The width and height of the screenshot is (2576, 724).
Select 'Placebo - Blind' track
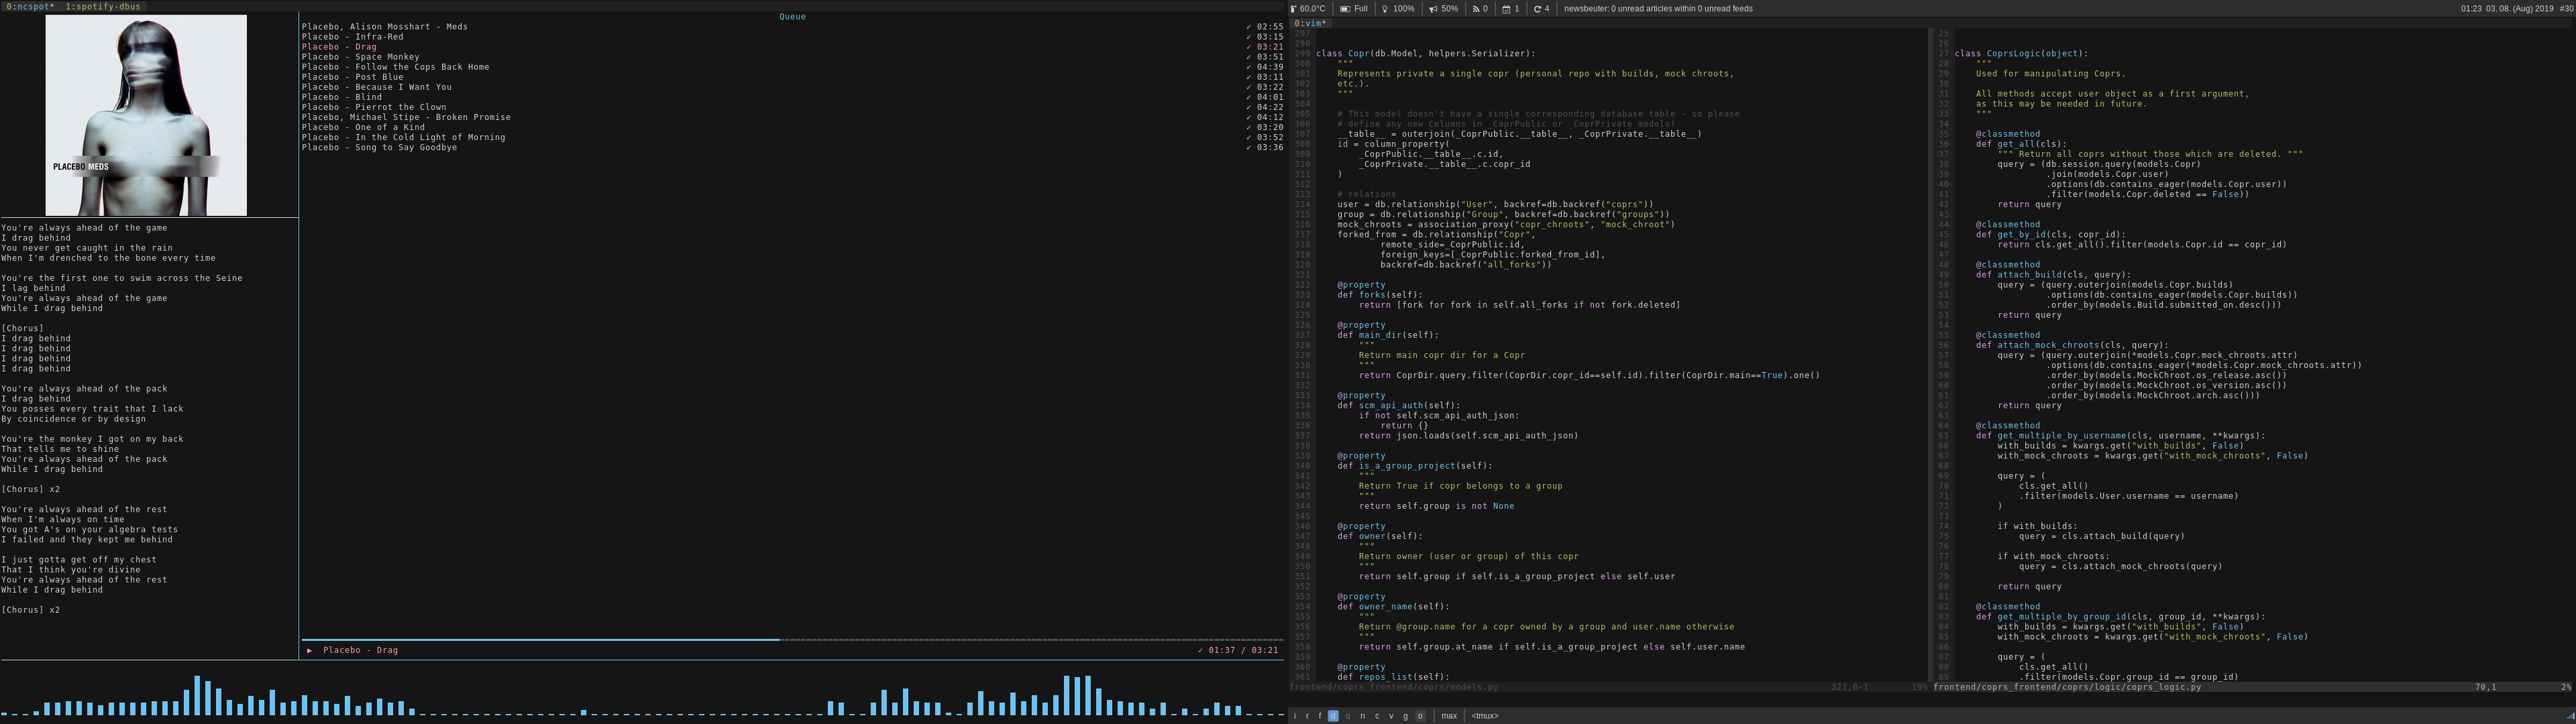pos(342,97)
